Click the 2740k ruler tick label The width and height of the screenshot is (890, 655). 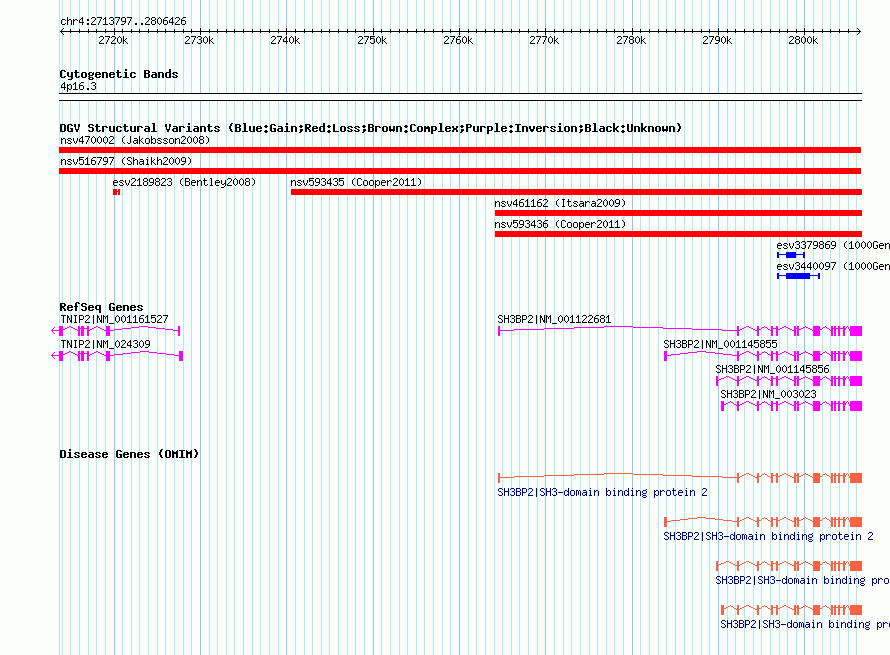click(x=285, y=40)
